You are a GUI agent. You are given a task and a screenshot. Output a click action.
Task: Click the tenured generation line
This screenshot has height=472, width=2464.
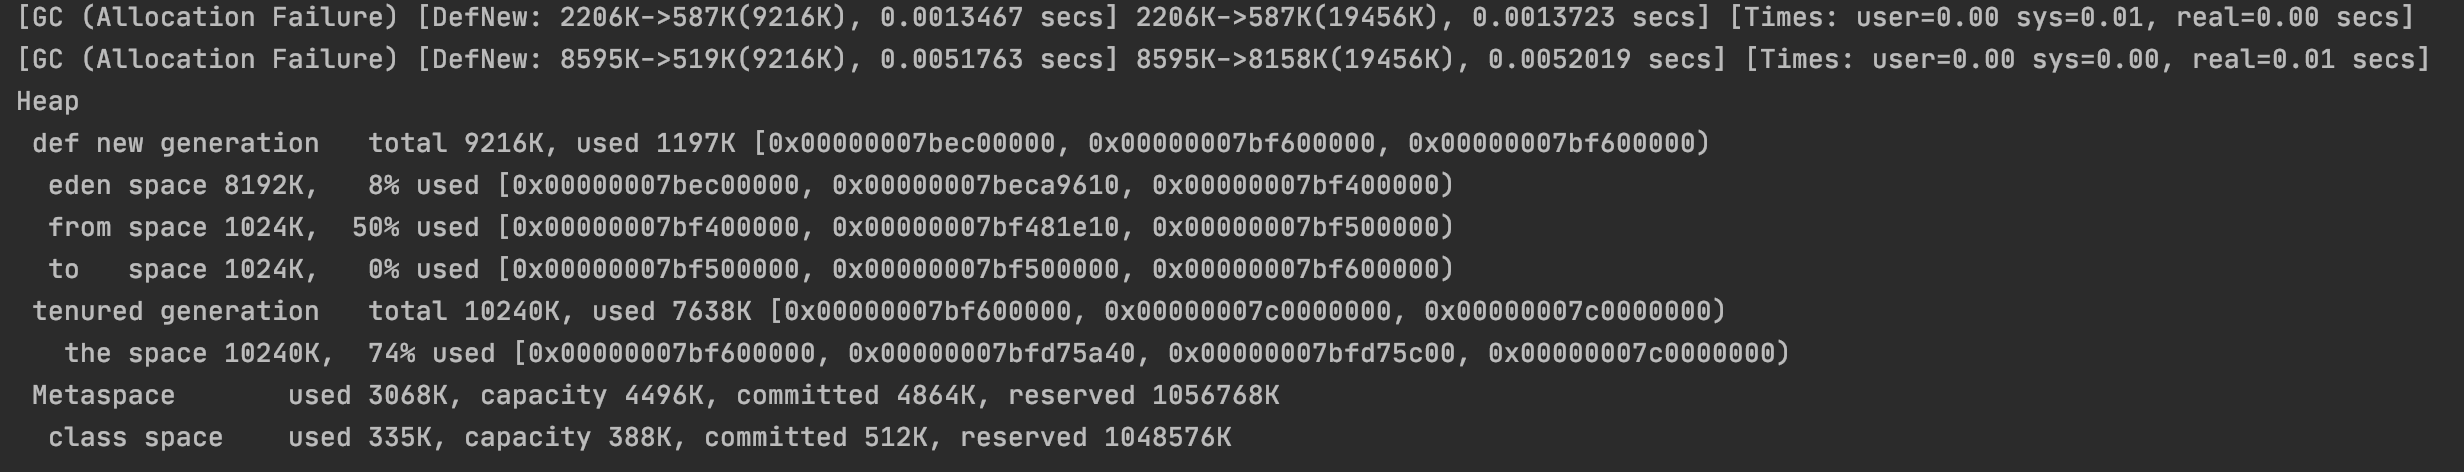[879, 312]
